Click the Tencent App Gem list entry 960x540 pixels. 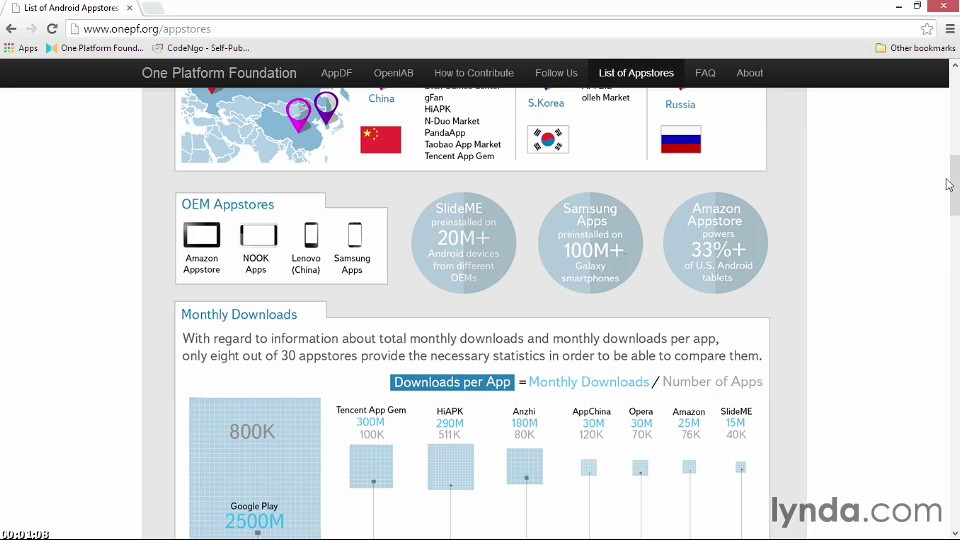coord(459,156)
